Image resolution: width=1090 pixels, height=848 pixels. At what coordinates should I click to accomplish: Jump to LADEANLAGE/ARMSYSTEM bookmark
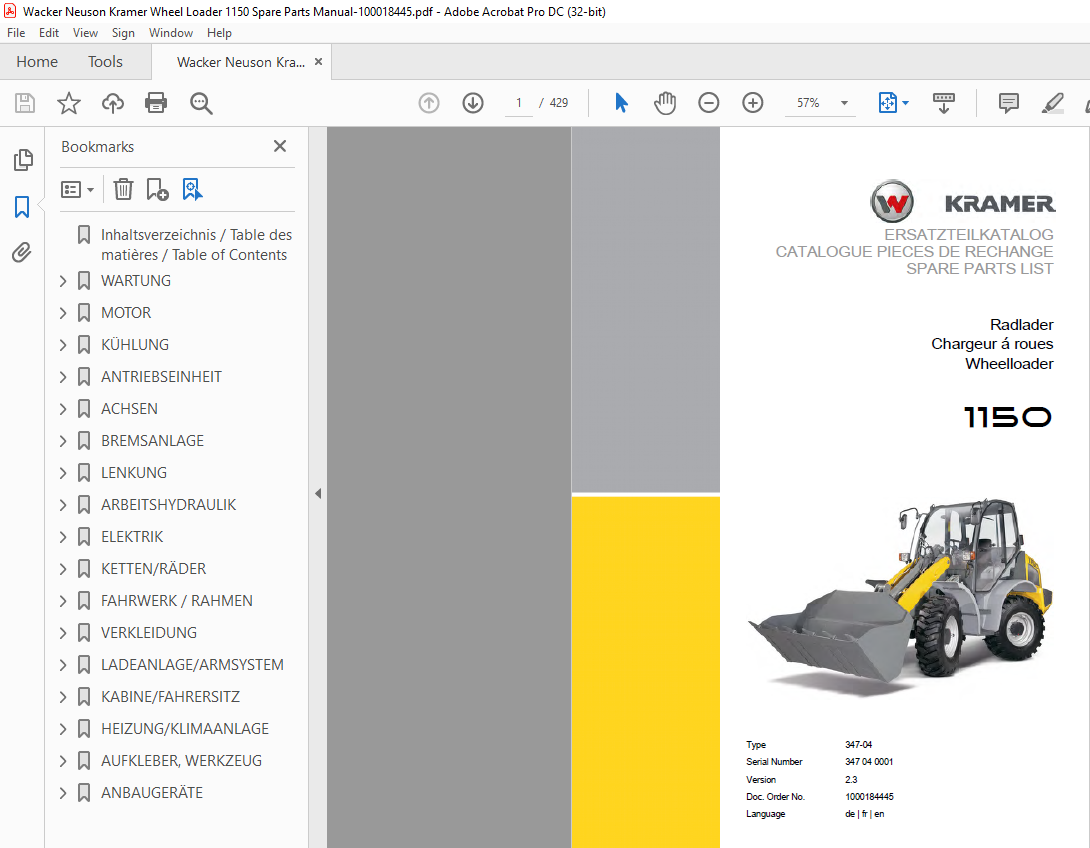(192, 664)
